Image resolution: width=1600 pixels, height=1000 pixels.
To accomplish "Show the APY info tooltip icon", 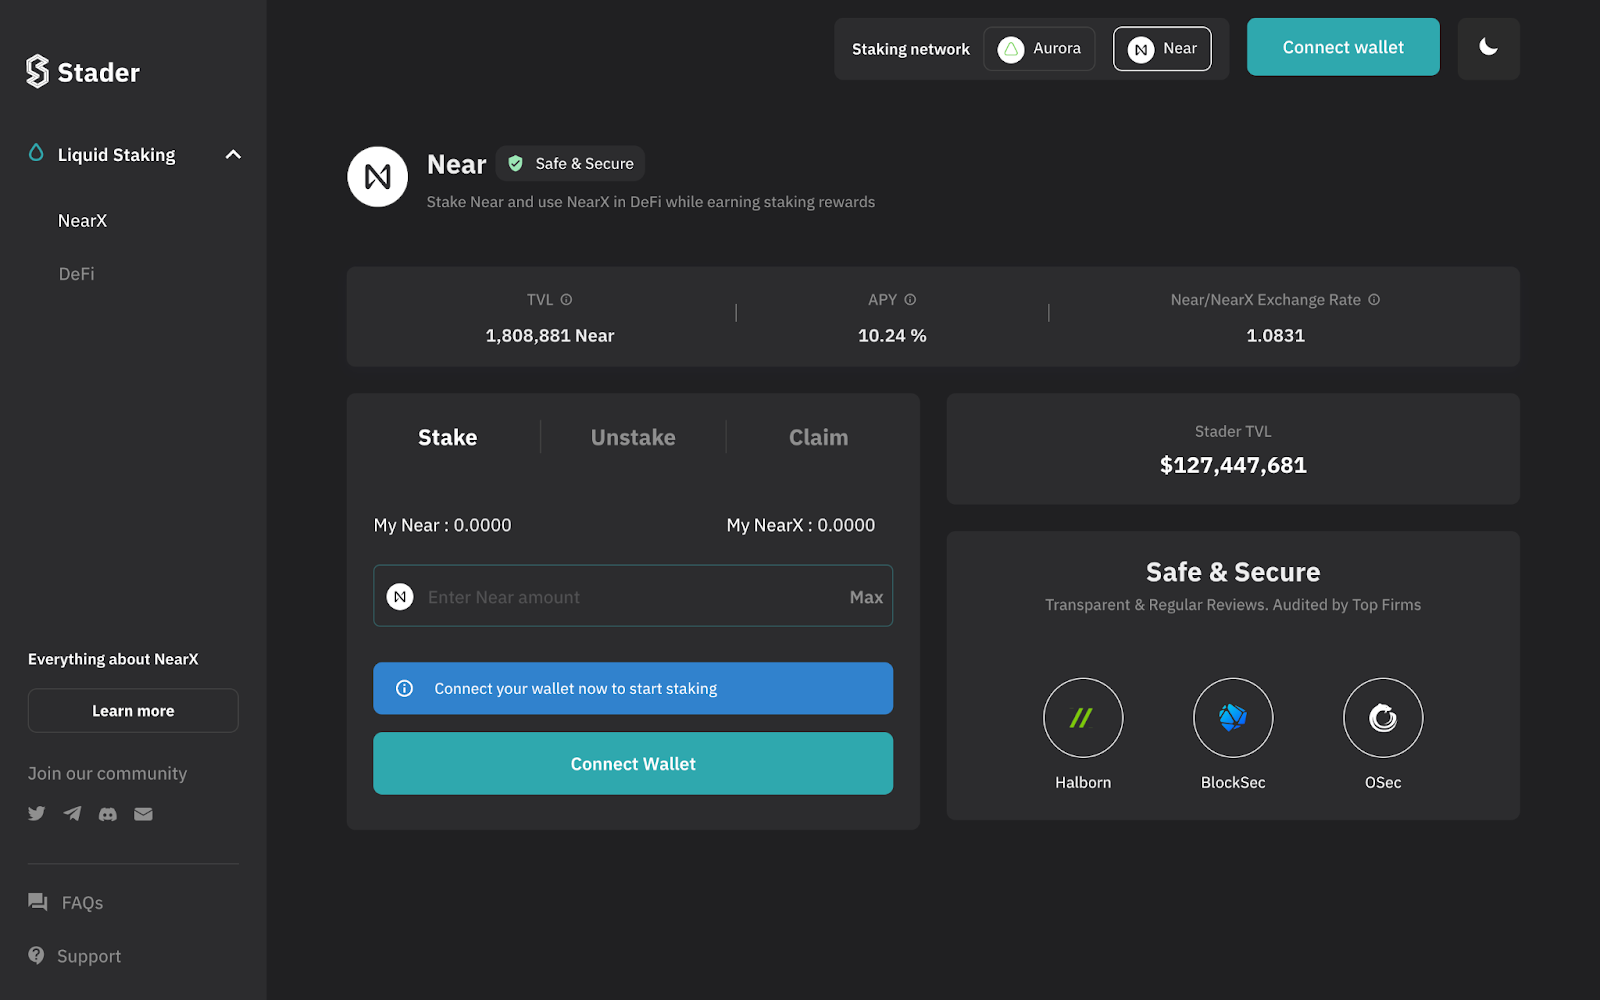I will pyautogui.click(x=910, y=300).
